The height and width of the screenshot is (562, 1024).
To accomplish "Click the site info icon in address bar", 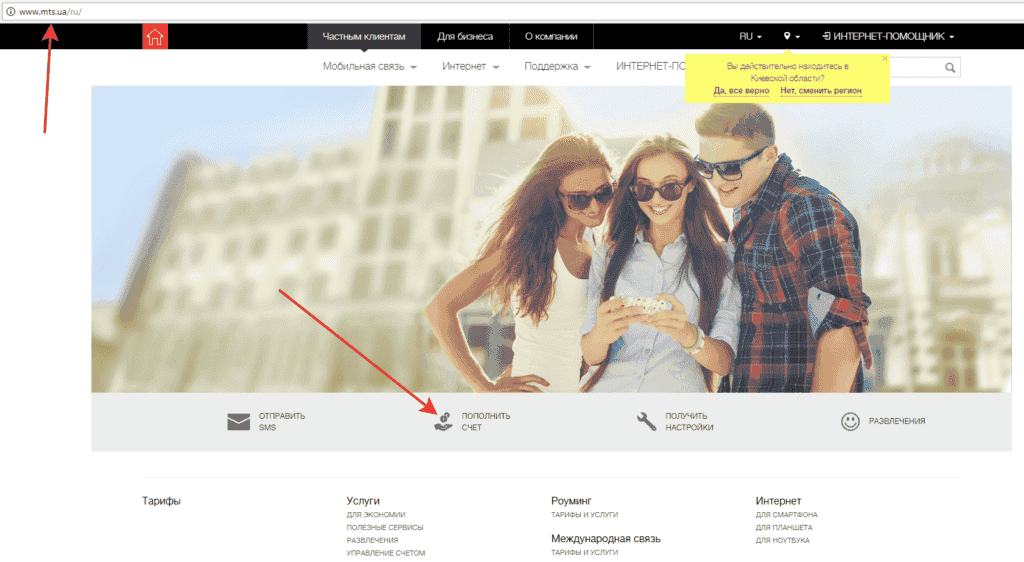I will point(10,11).
